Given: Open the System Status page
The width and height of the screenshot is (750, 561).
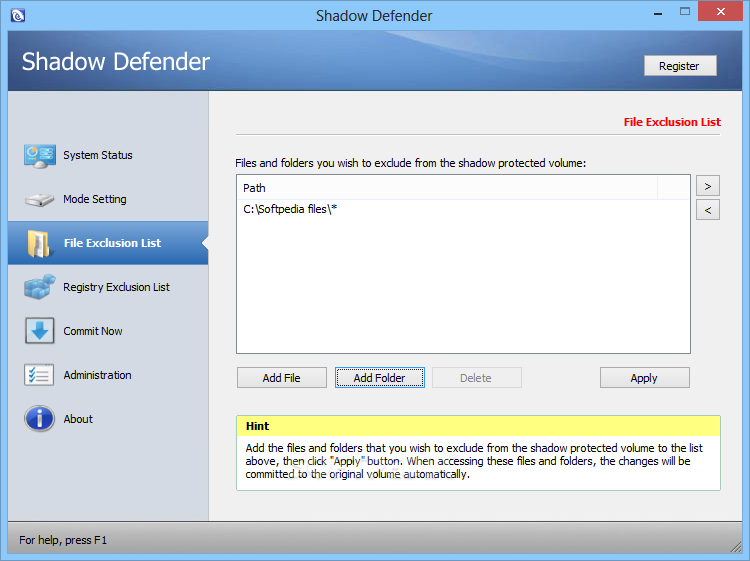Looking at the screenshot, I should 98,155.
